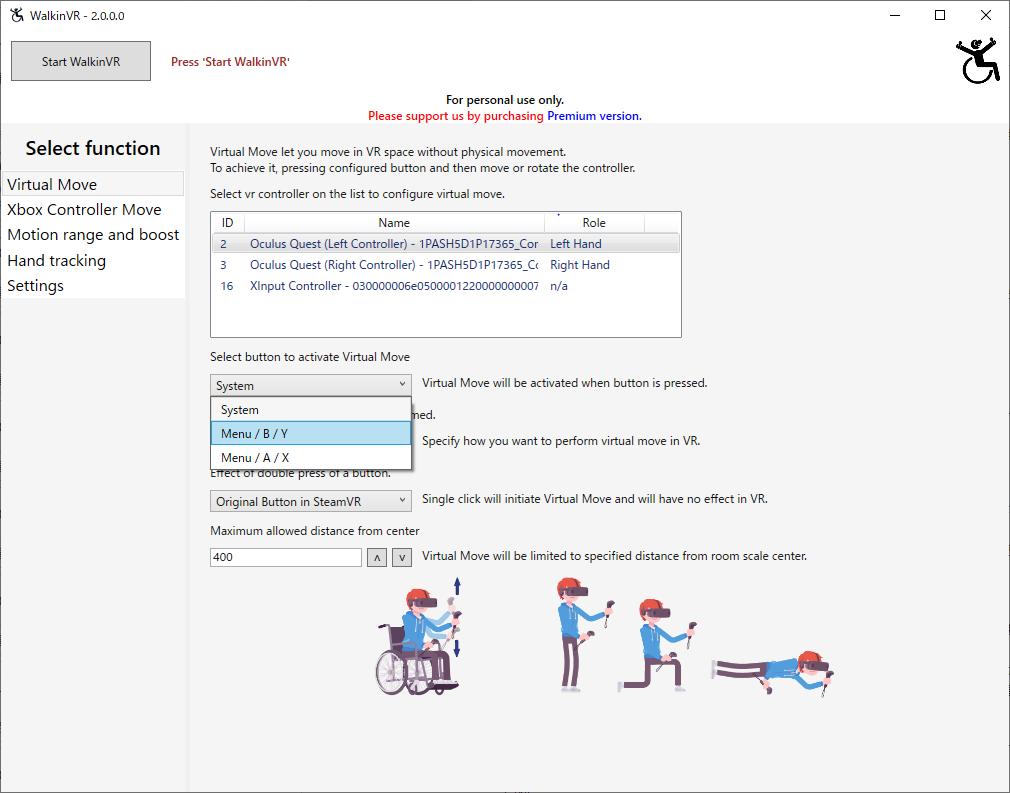Screen dimensions: 1010x793
Task: Click the Start WalkinVR button
Action: 81,61
